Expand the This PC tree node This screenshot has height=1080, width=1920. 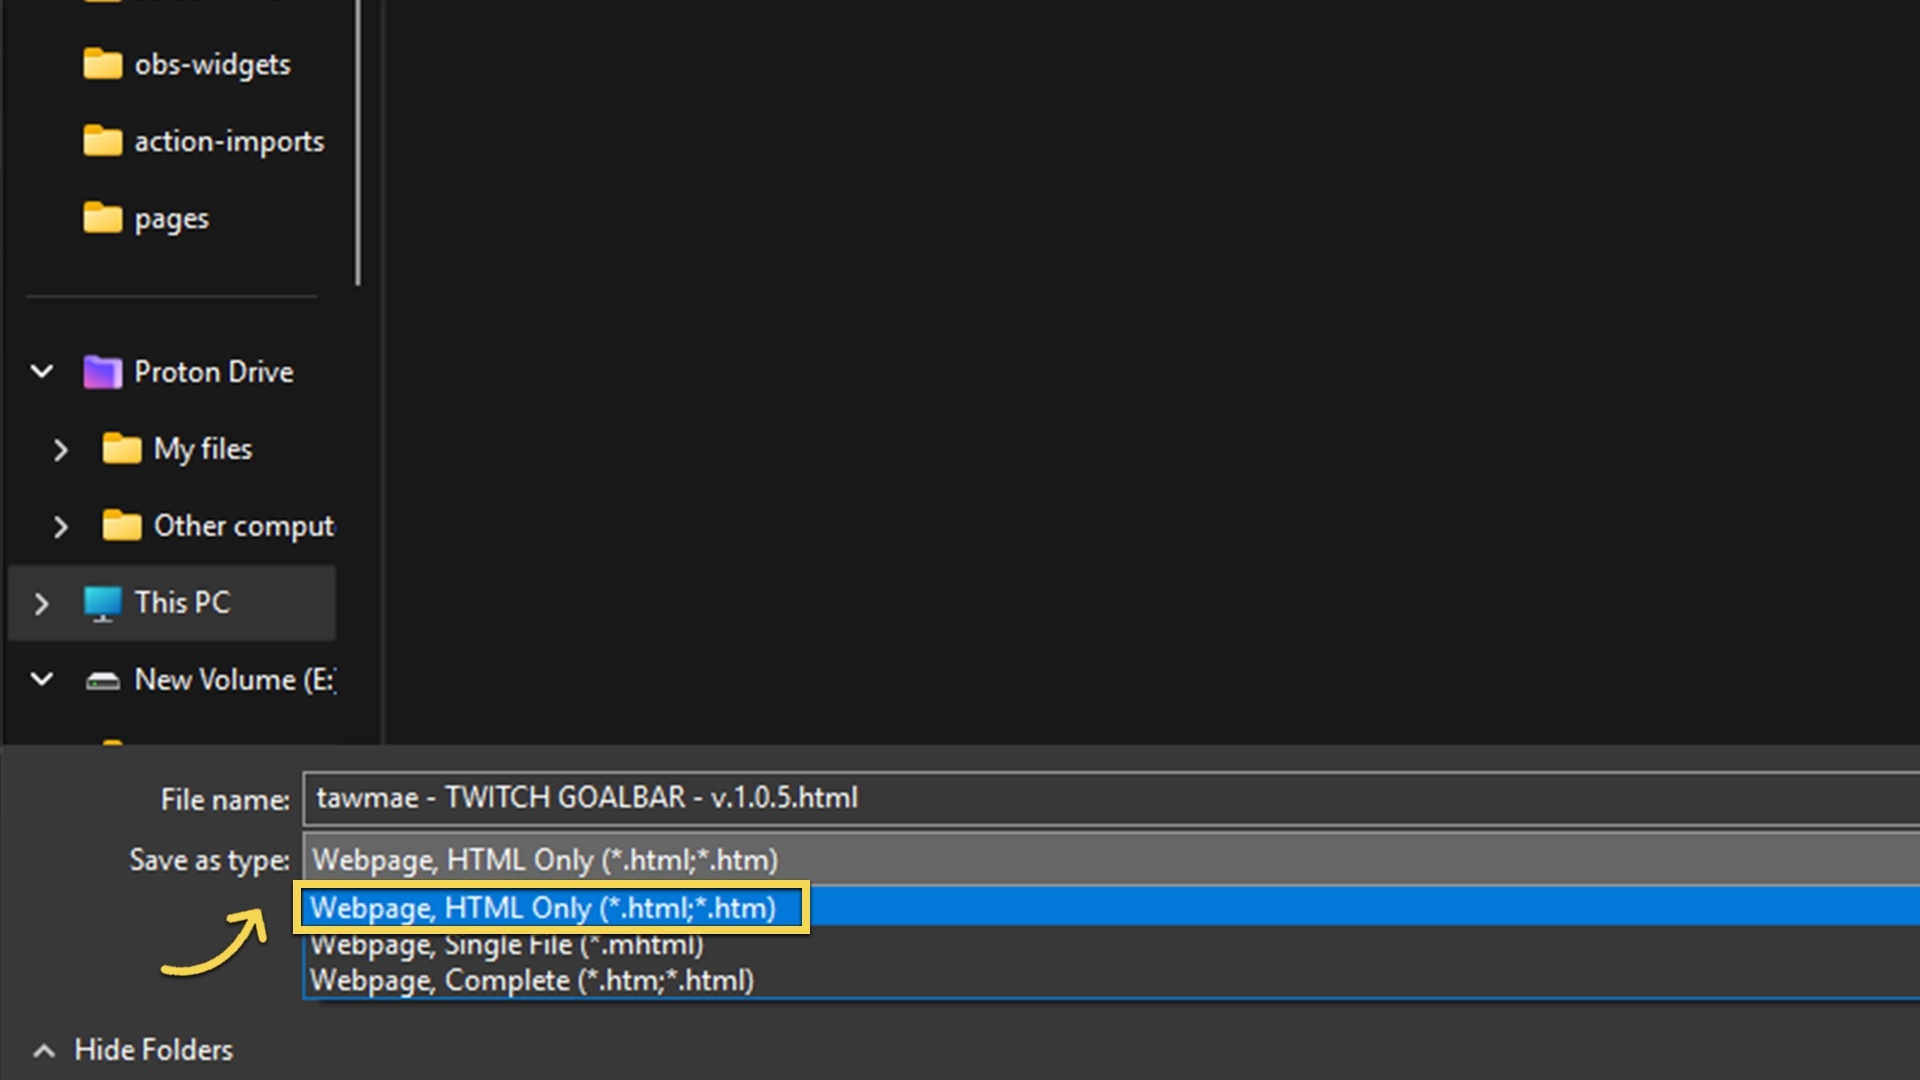42,604
